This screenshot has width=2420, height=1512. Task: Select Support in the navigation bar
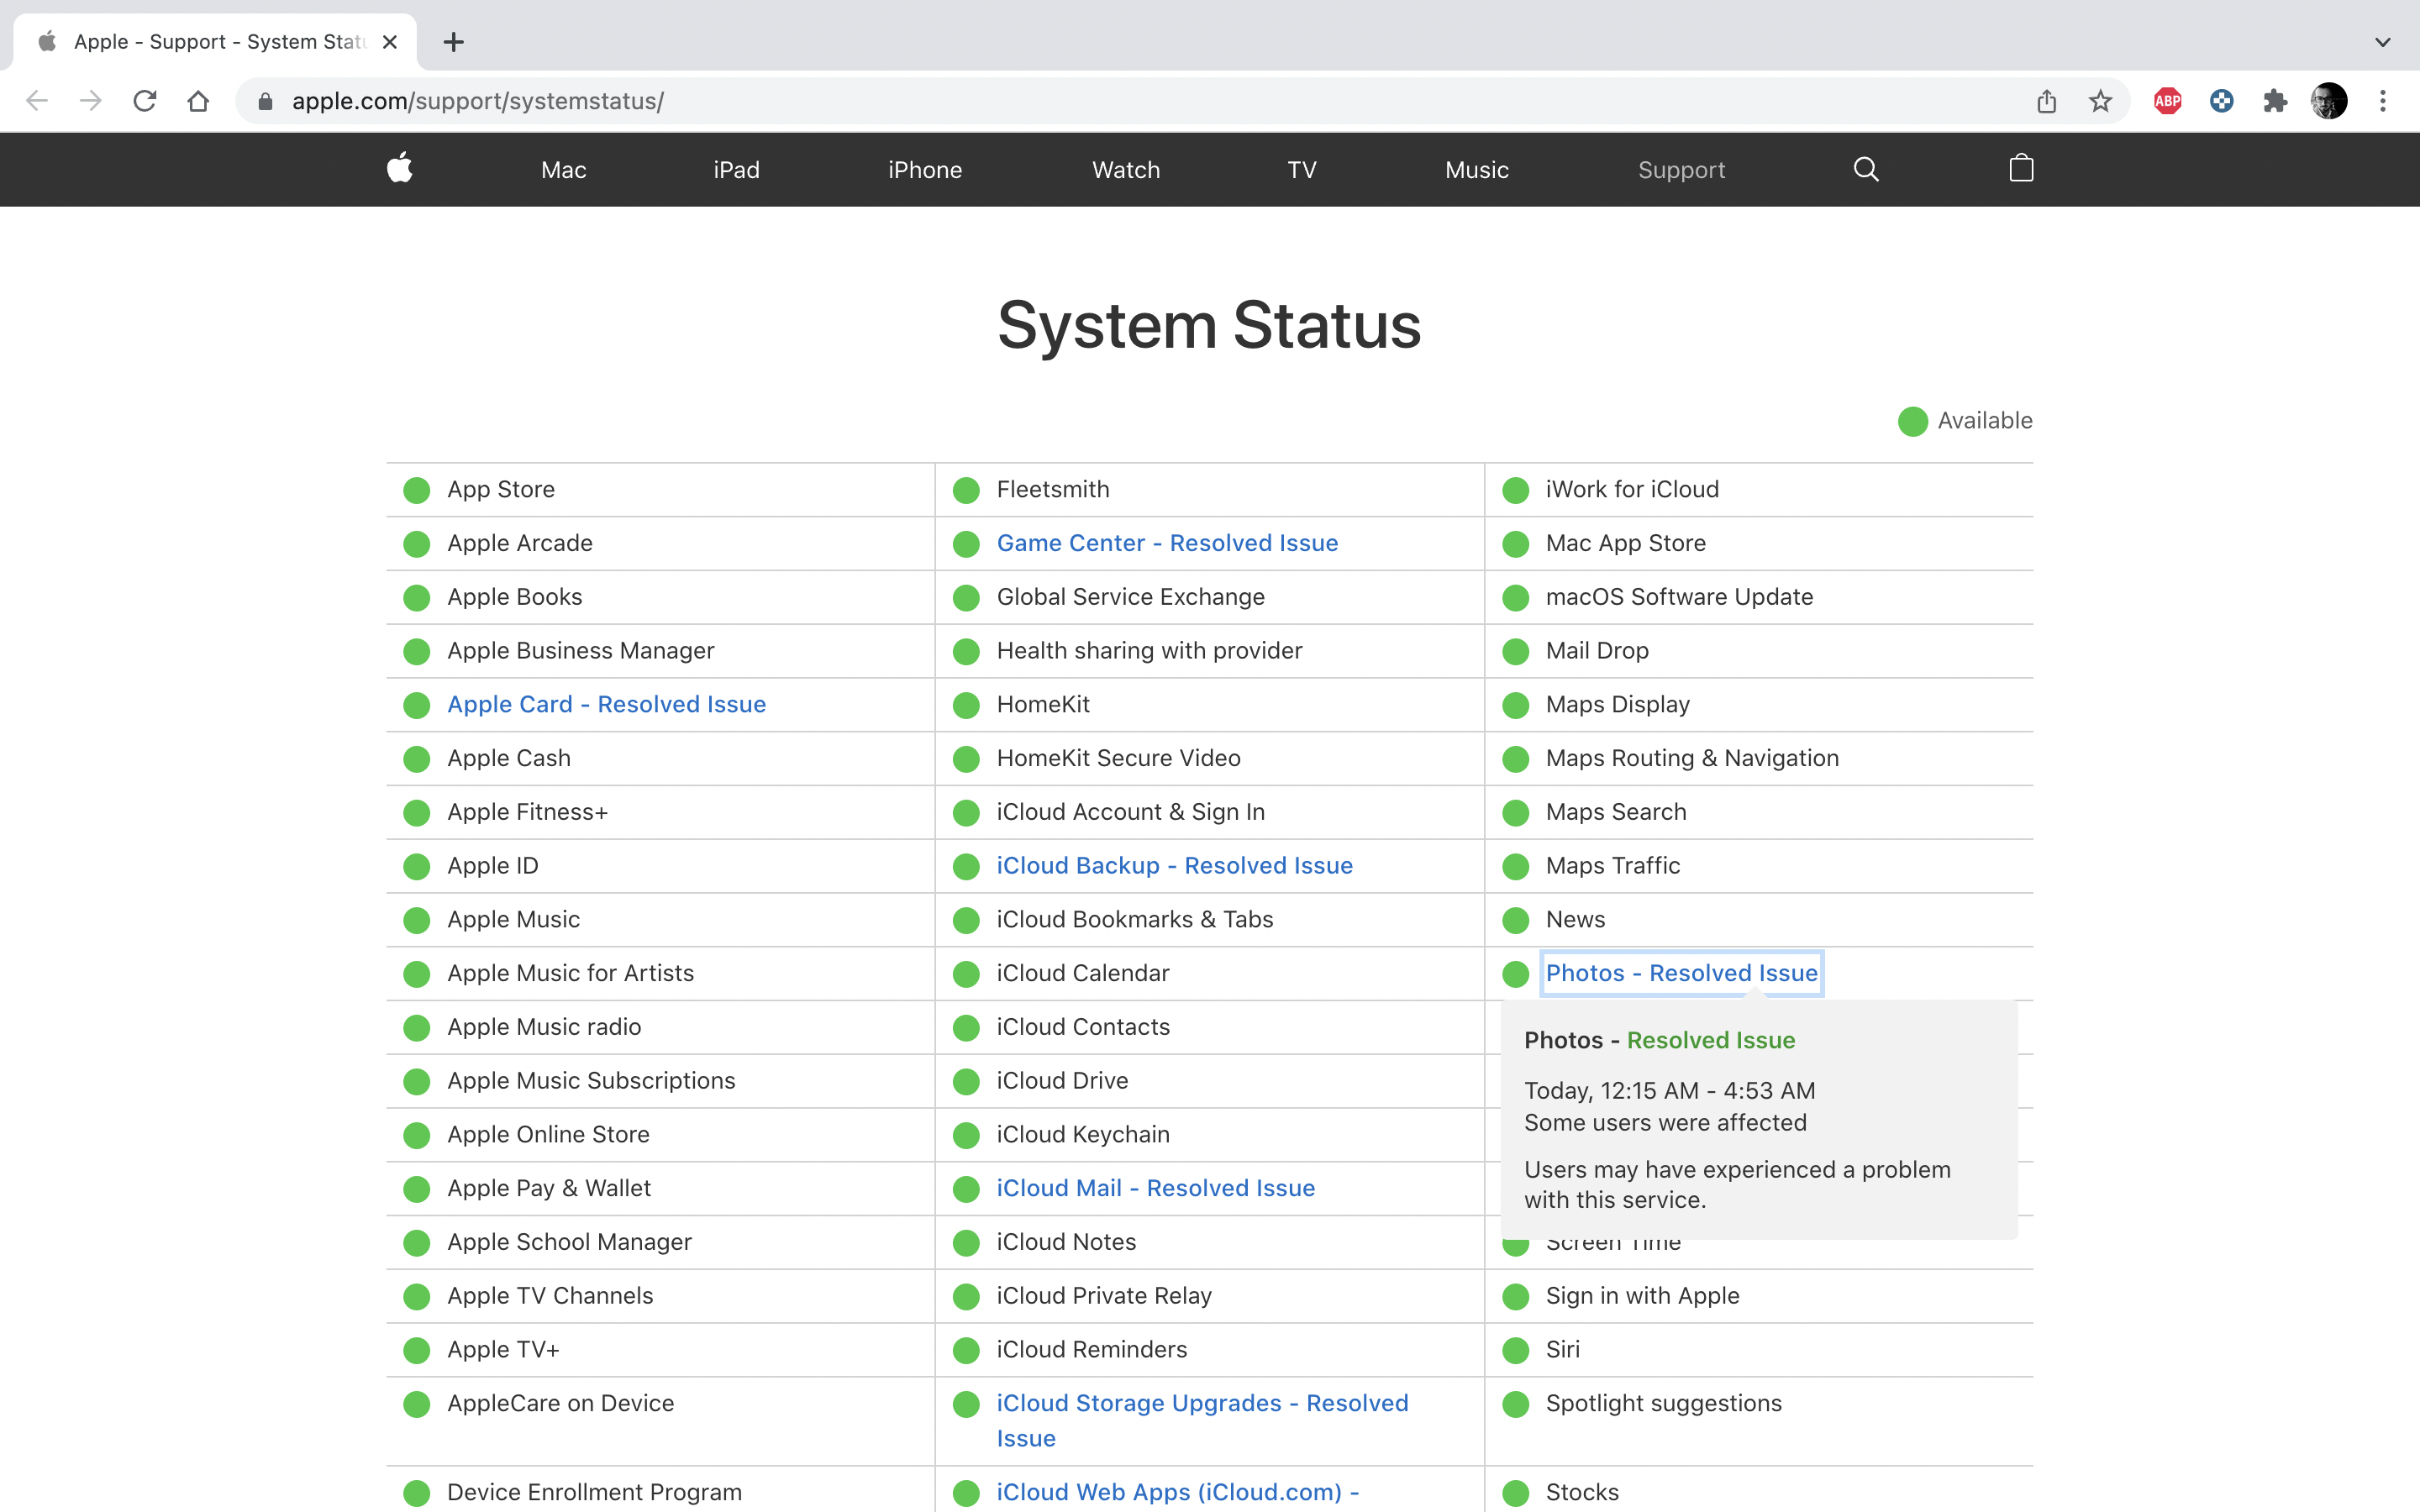pyautogui.click(x=1681, y=170)
